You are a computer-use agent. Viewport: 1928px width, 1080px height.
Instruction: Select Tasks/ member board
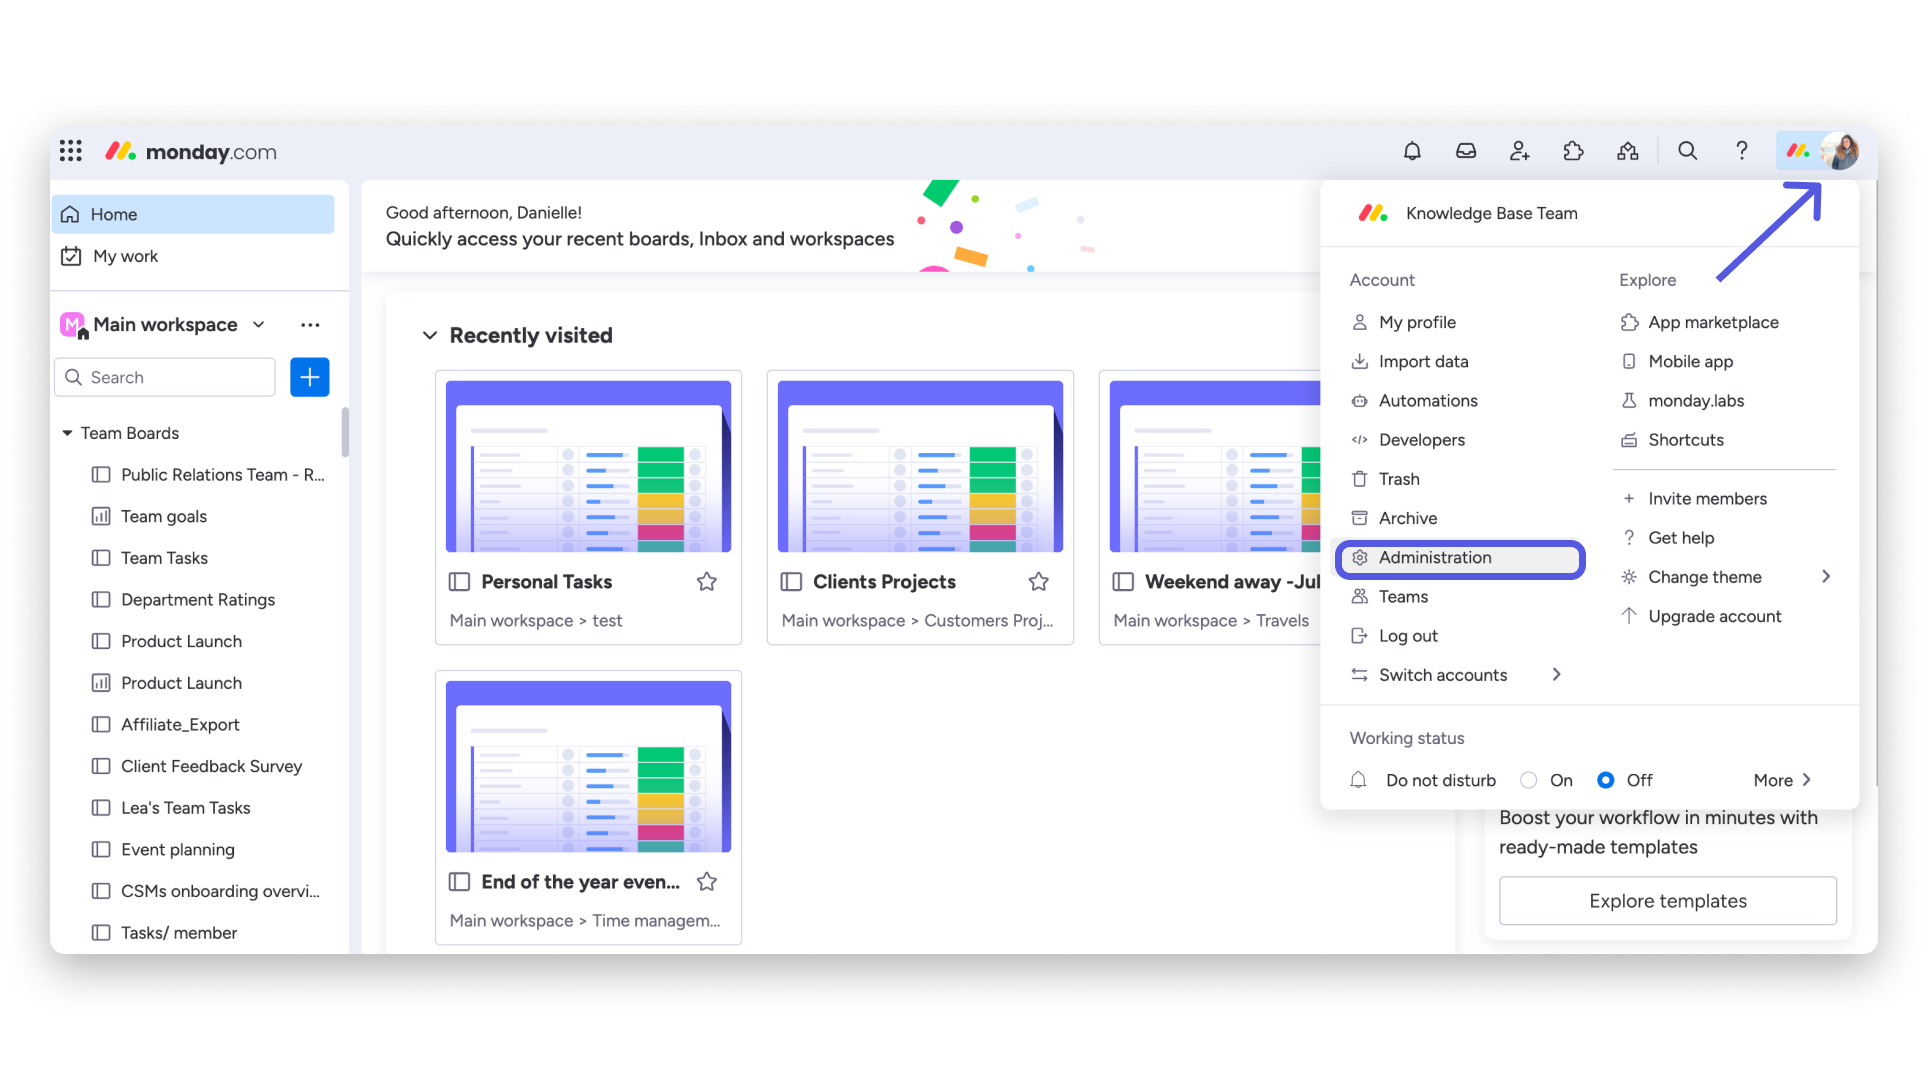tap(179, 933)
